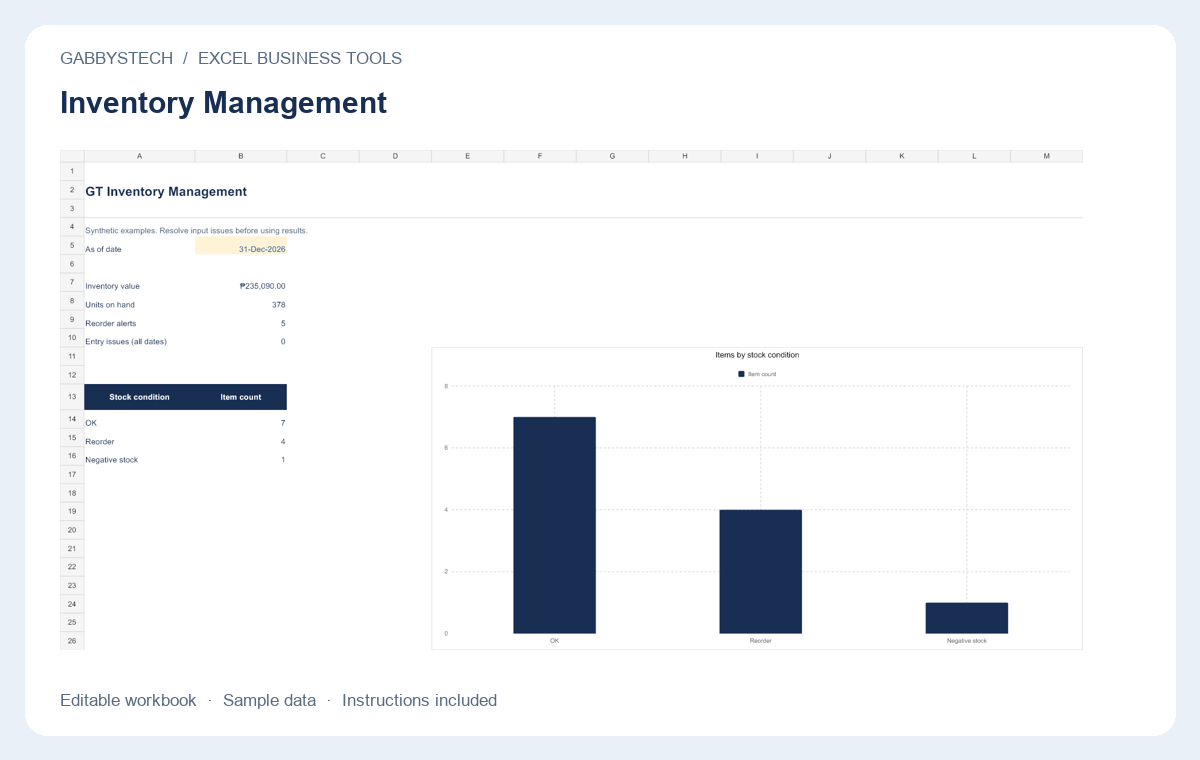Viewport: 1200px width, 760px height.
Task: Select row 17 header
Action: (x=72, y=474)
